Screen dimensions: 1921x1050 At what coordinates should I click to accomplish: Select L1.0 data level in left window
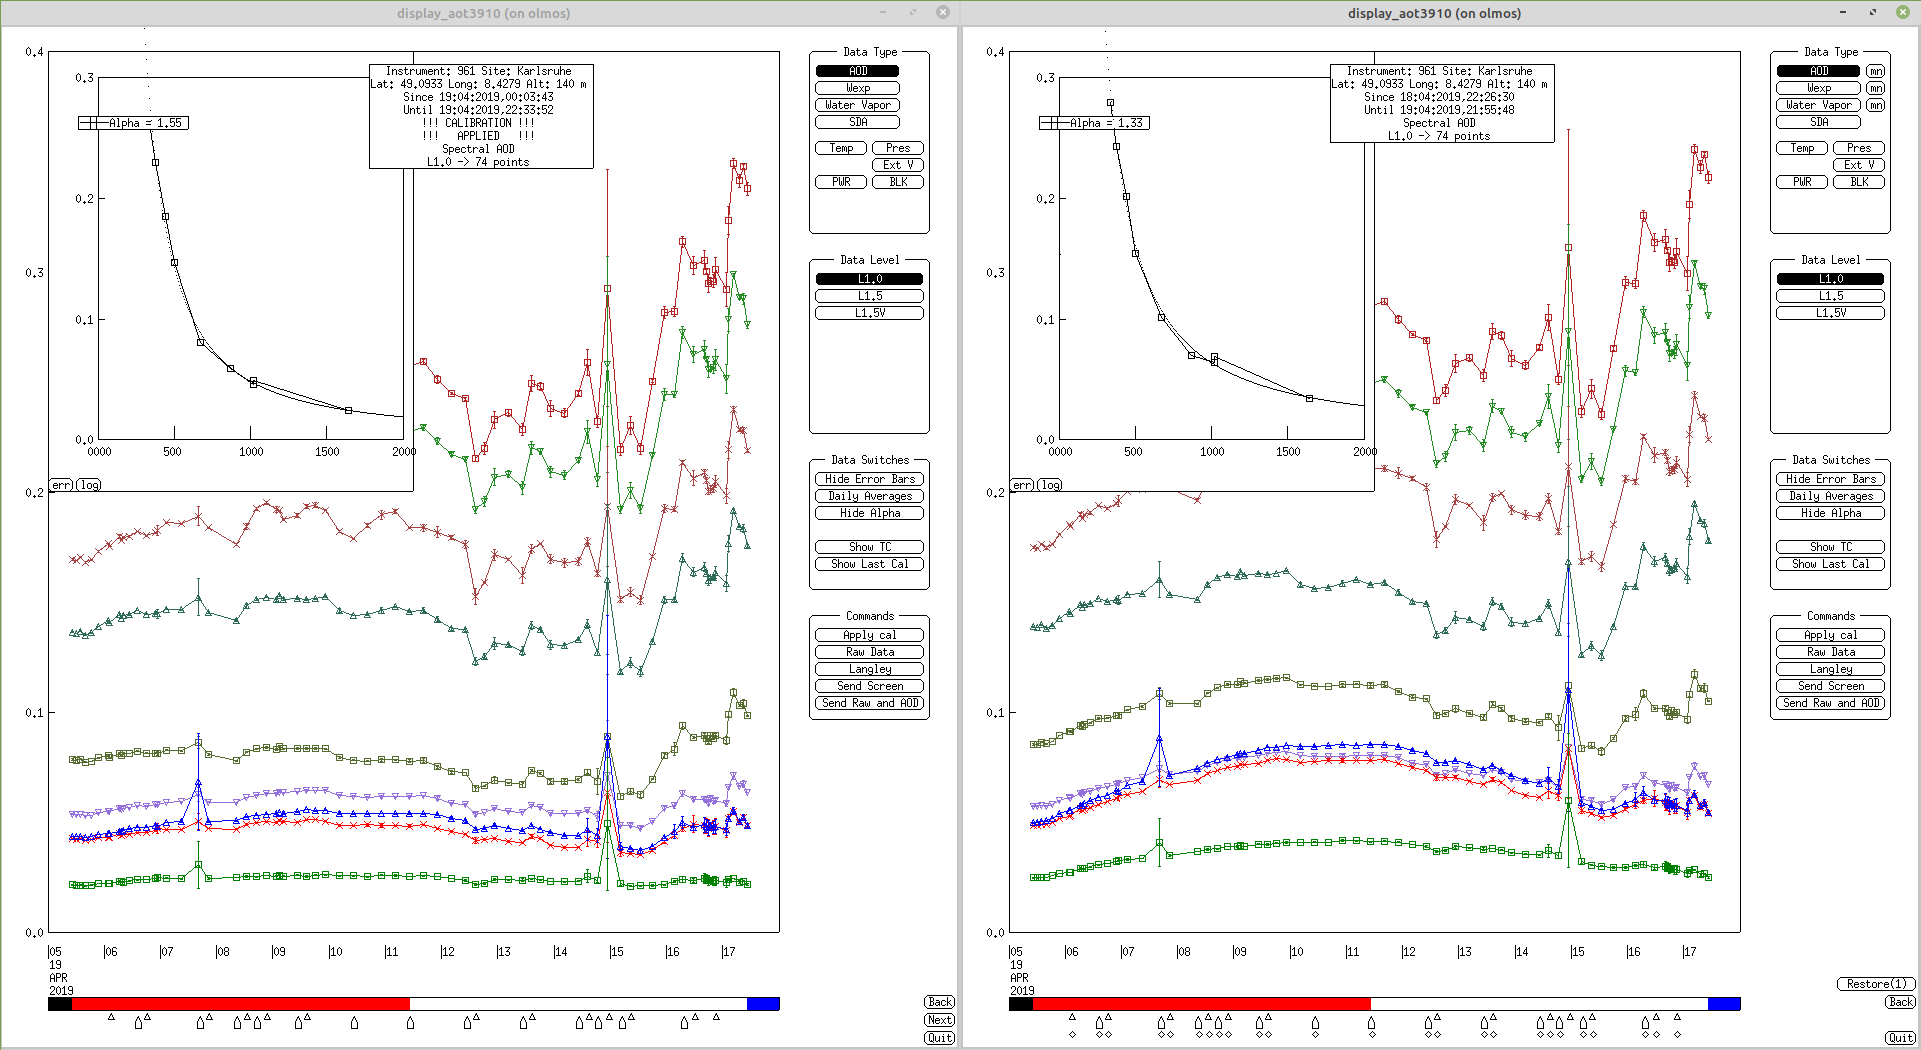pos(870,279)
